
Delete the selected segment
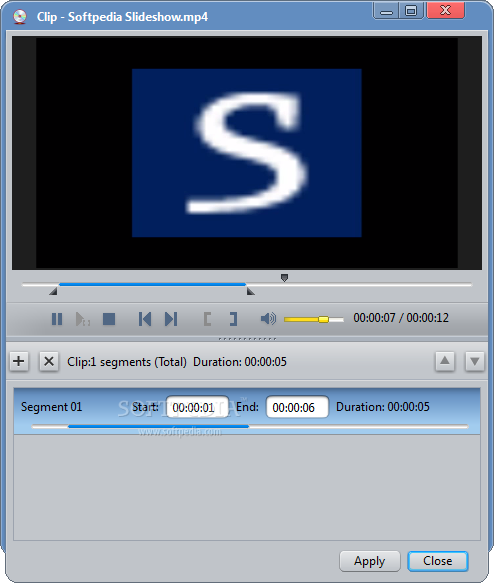click(49, 361)
